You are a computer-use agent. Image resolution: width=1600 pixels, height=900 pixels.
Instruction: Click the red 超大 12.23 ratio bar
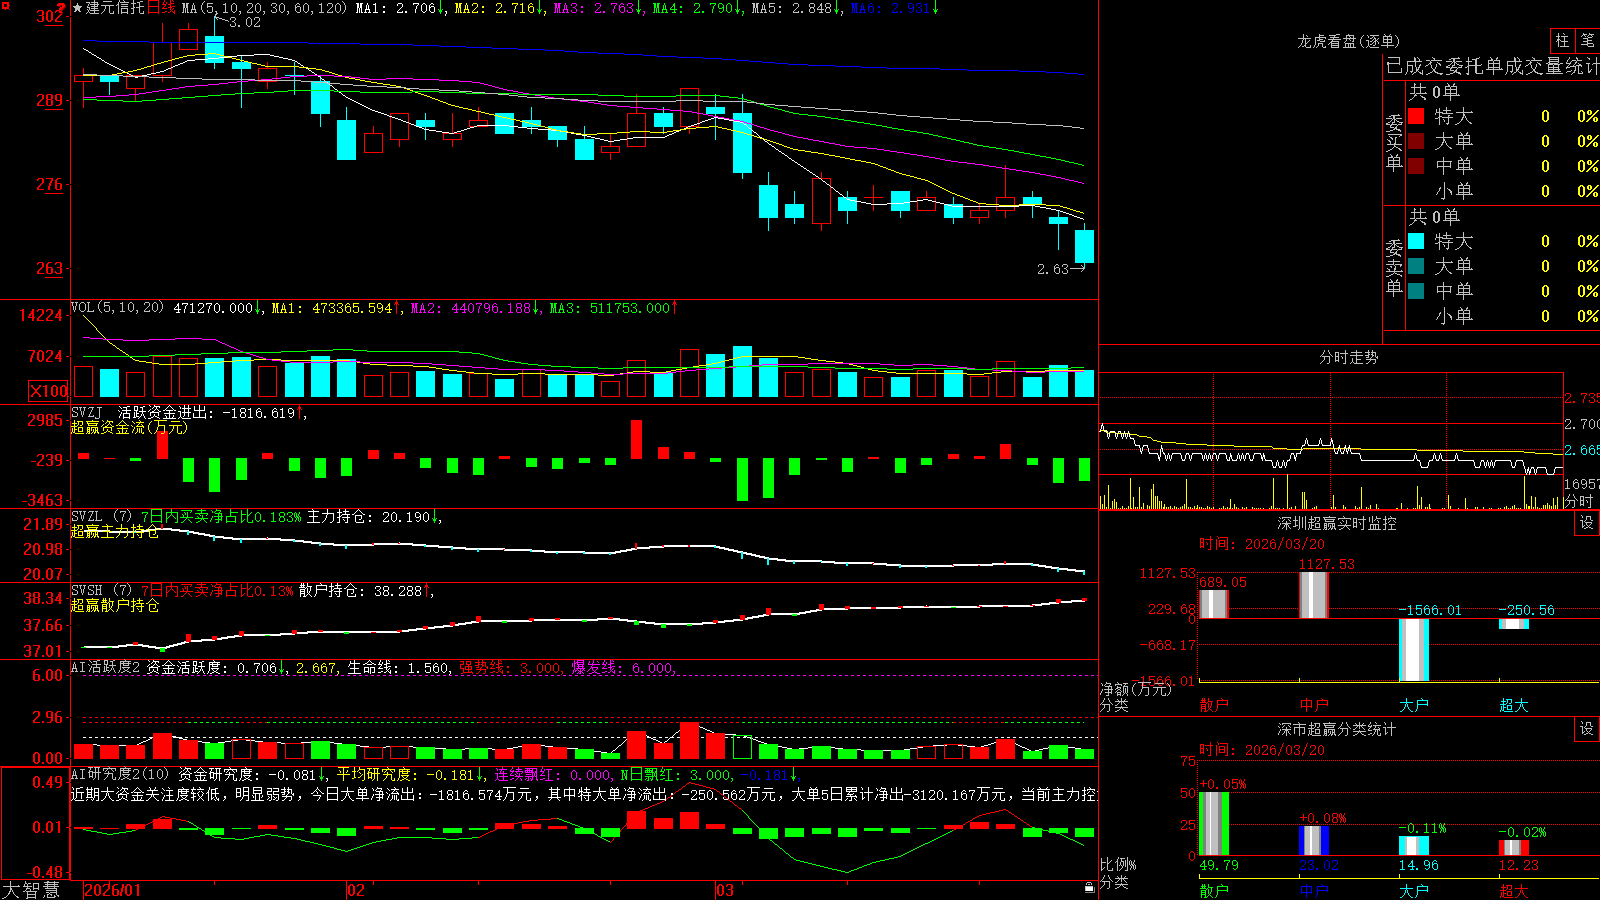[1514, 848]
